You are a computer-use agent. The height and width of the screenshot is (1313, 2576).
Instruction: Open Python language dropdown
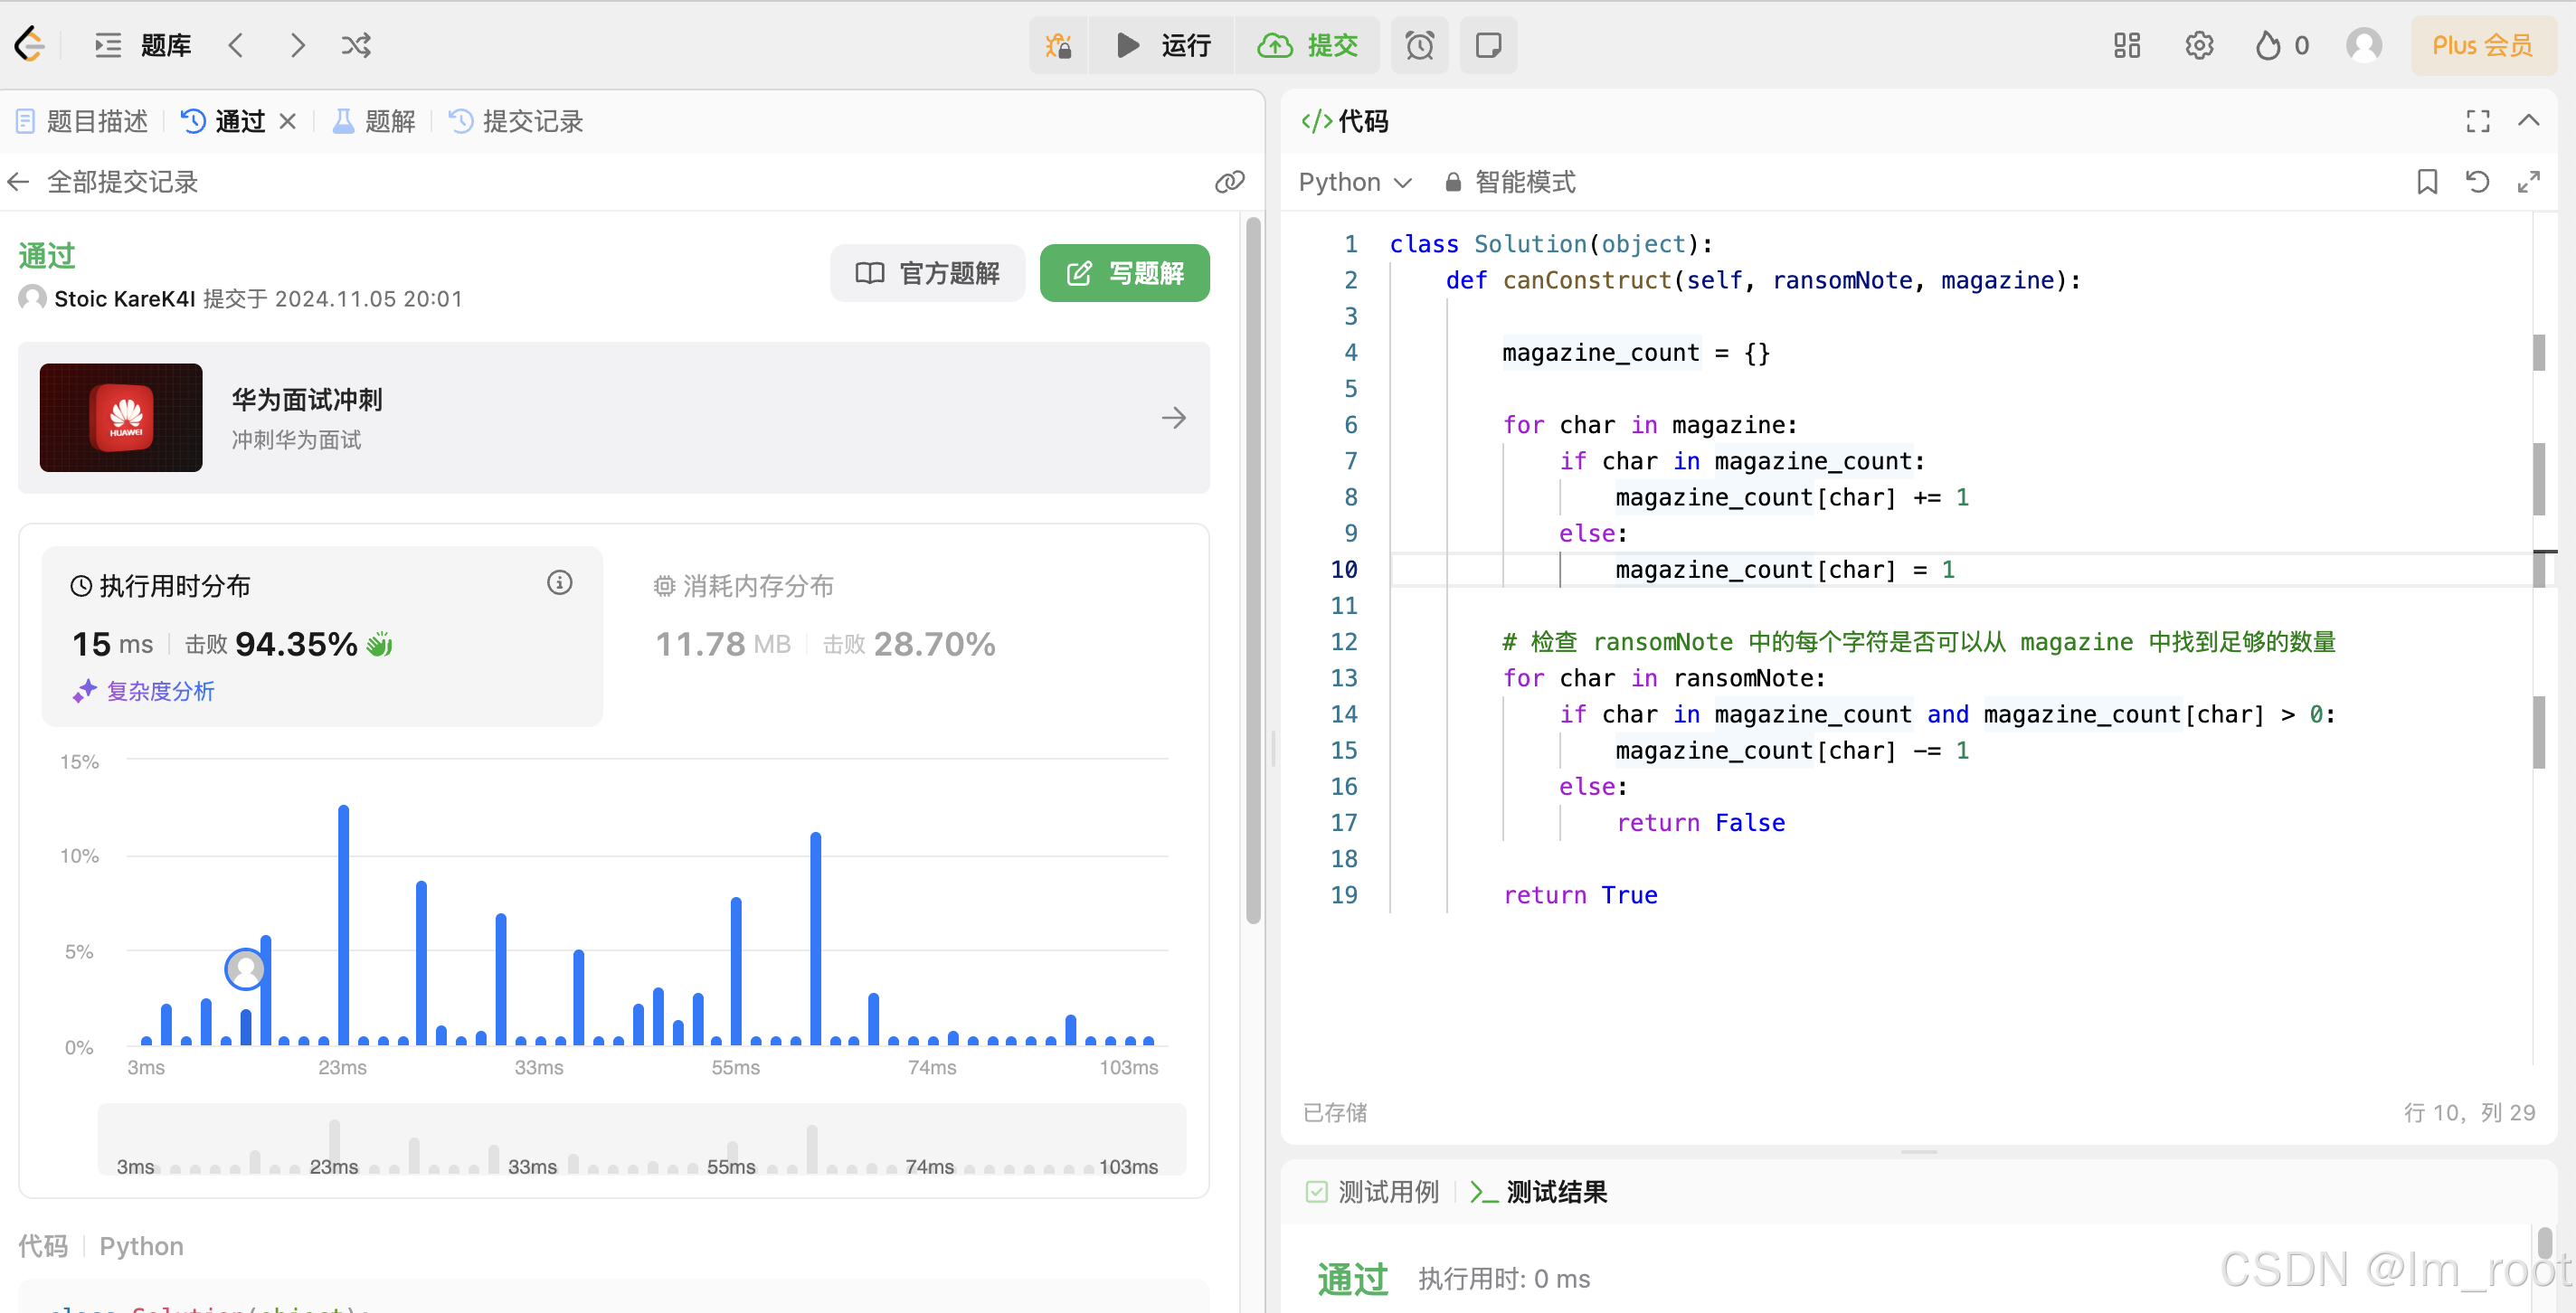pos(1355,181)
